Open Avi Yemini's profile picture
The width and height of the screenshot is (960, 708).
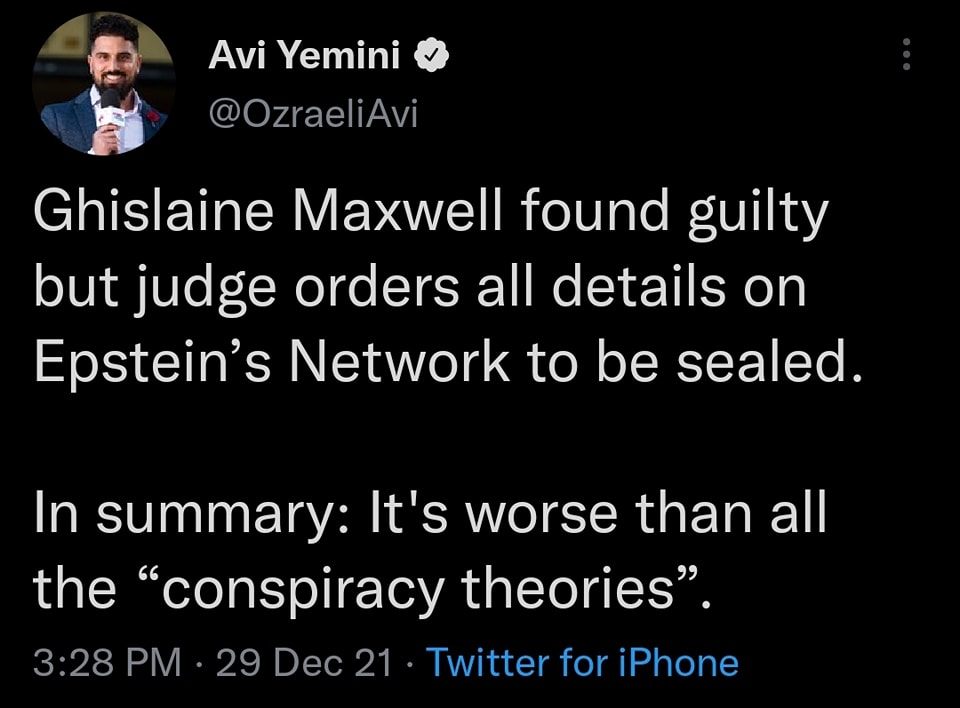(x=104, y=84)
